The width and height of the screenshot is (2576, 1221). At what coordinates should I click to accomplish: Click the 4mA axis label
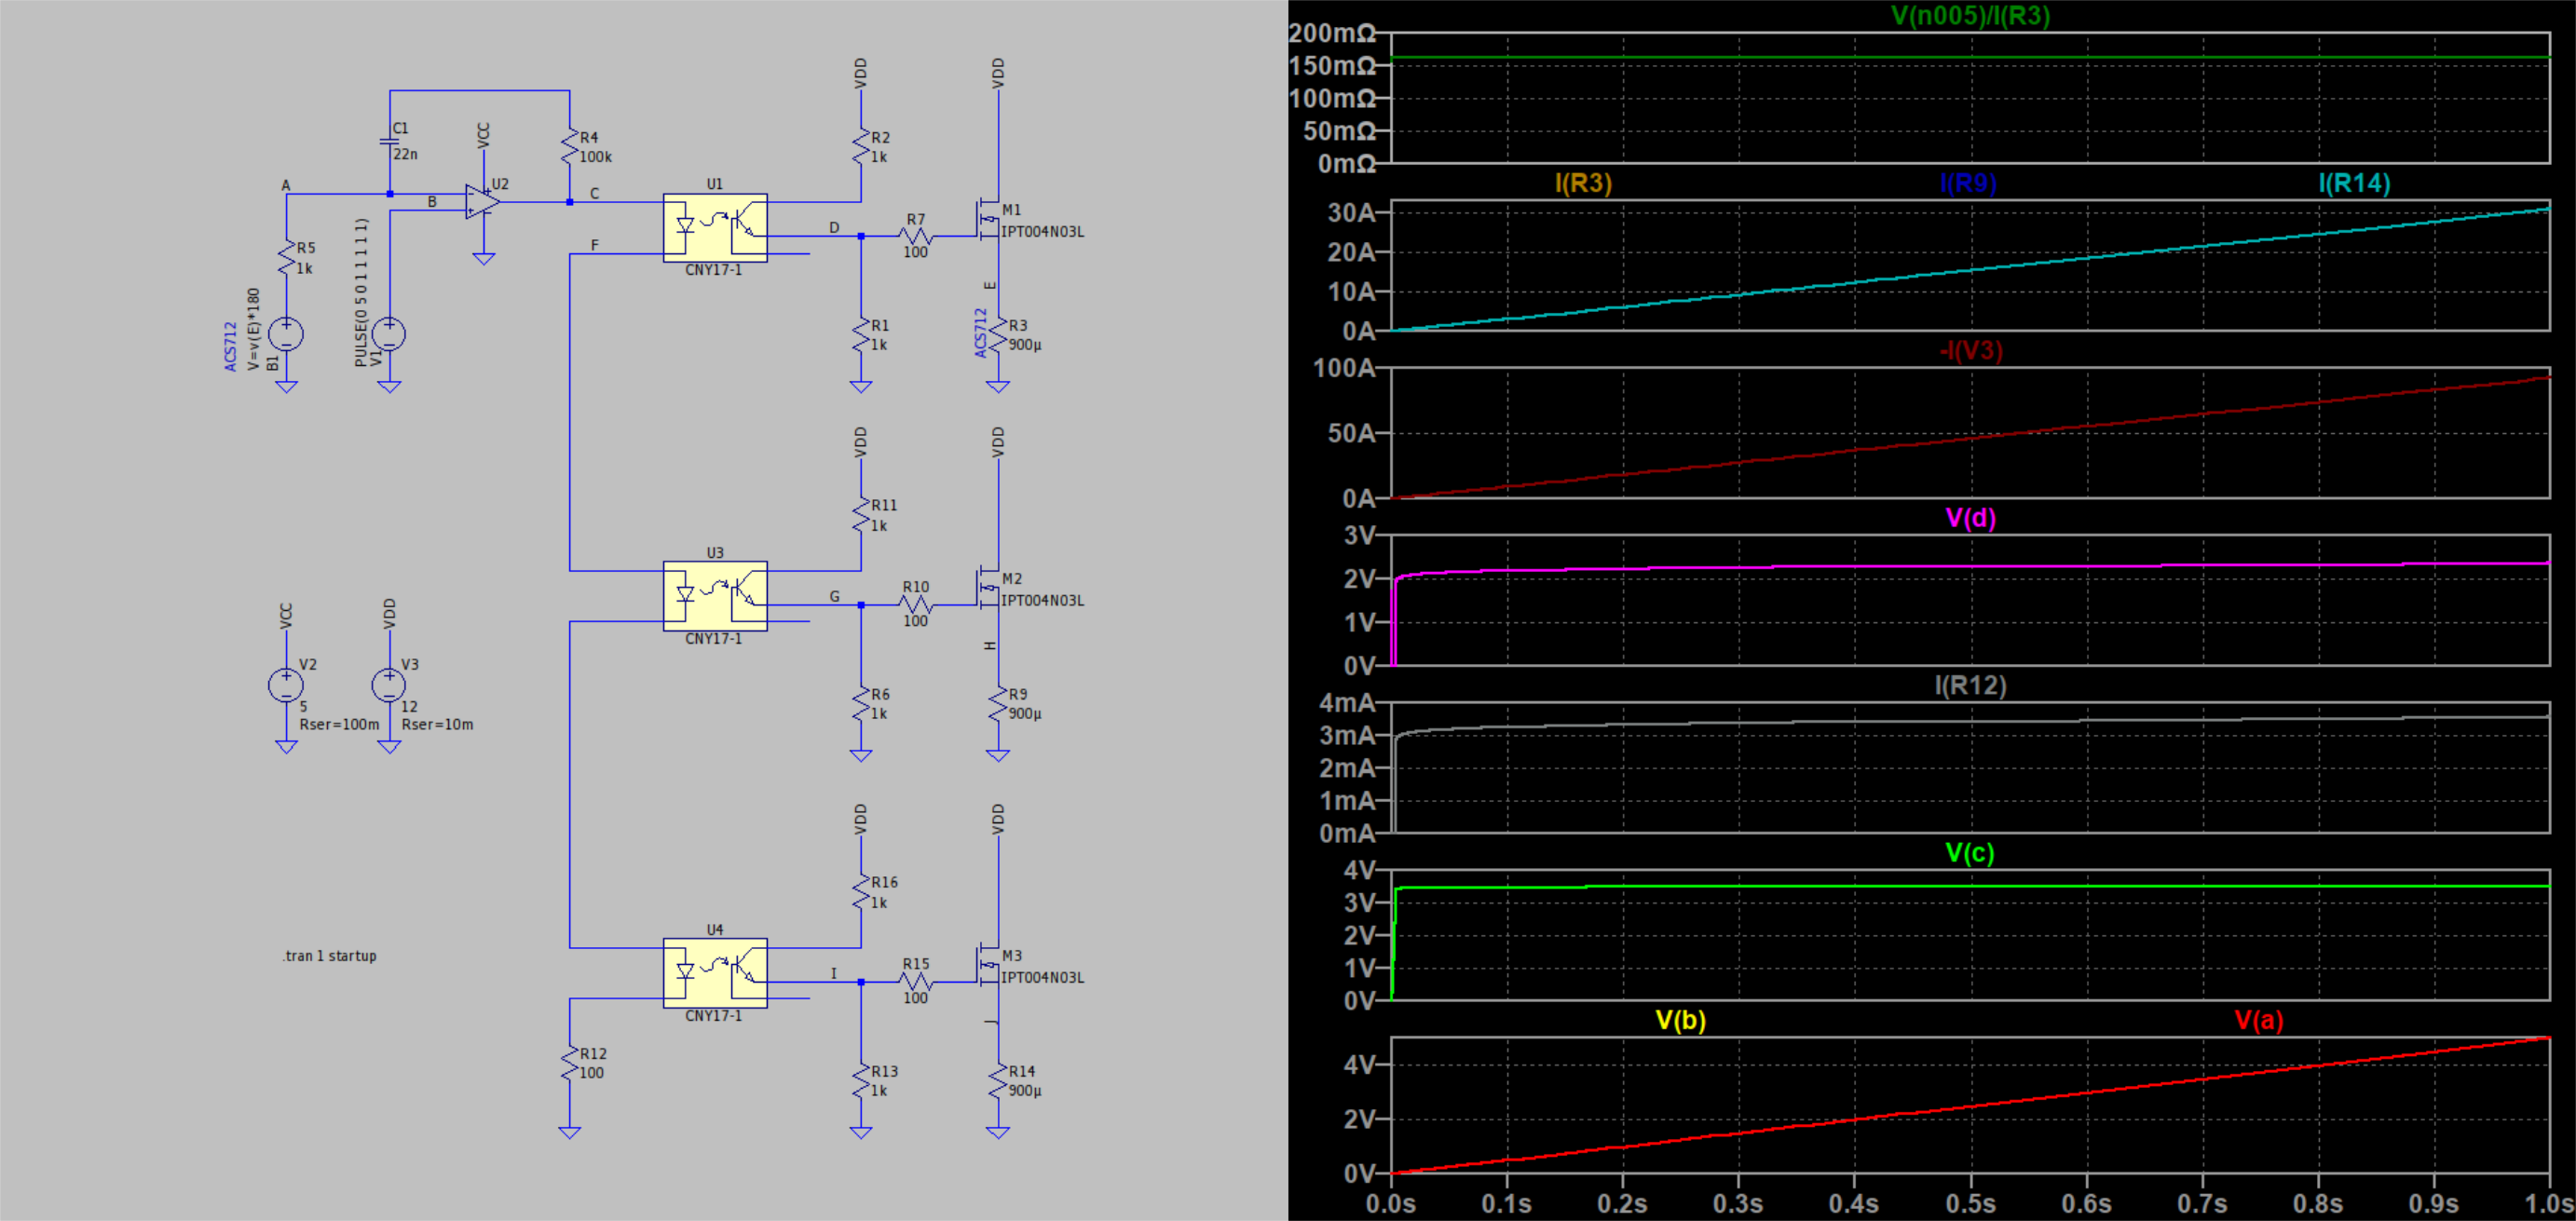1347,703
